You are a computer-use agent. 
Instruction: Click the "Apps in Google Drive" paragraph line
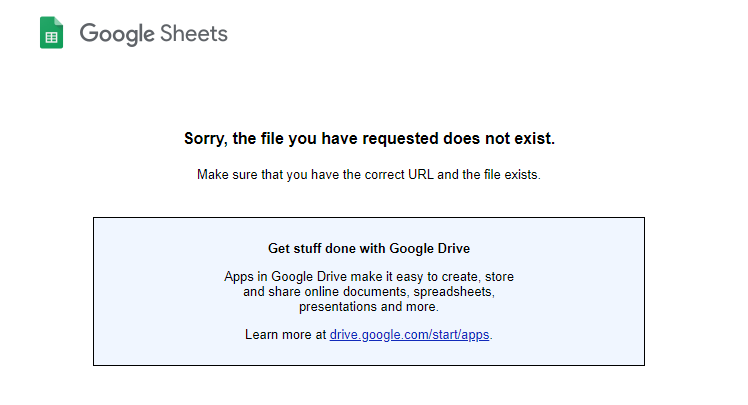point(369,276)
